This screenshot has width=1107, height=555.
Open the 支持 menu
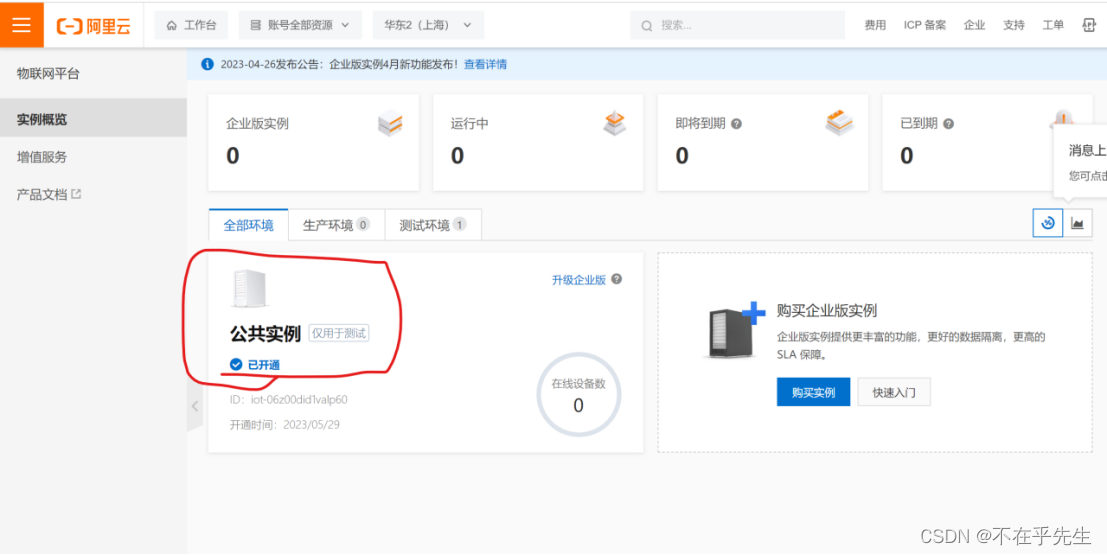point(1013,25)
